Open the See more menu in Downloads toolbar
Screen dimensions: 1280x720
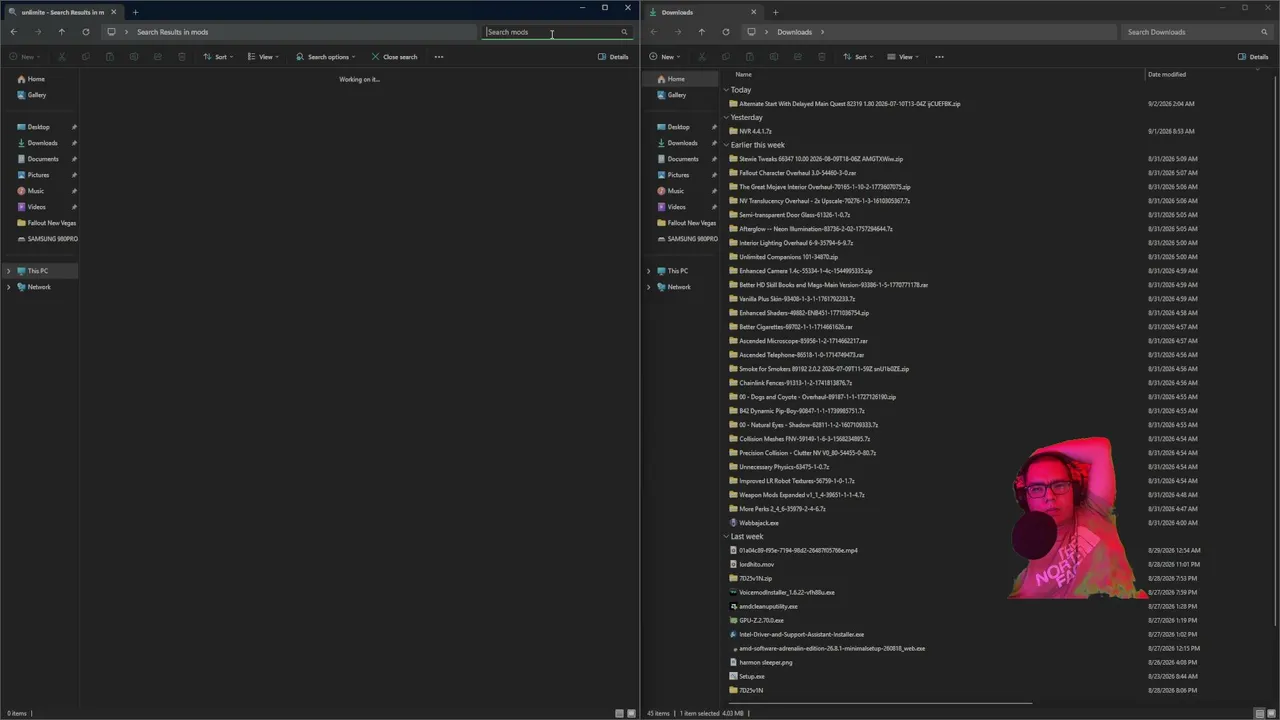point(939,57)
